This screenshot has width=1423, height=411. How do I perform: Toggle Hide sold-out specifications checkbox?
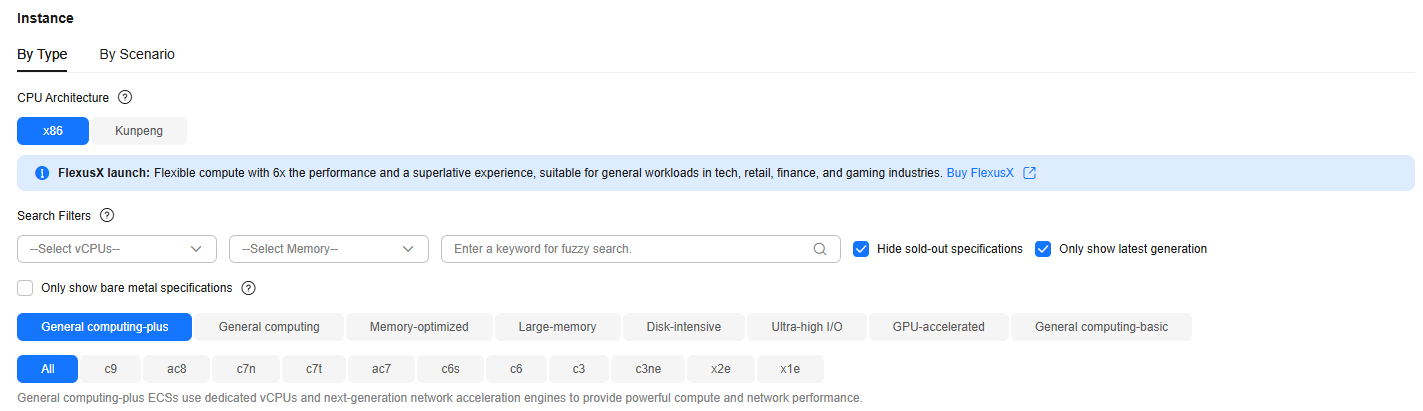pos(861,249)
